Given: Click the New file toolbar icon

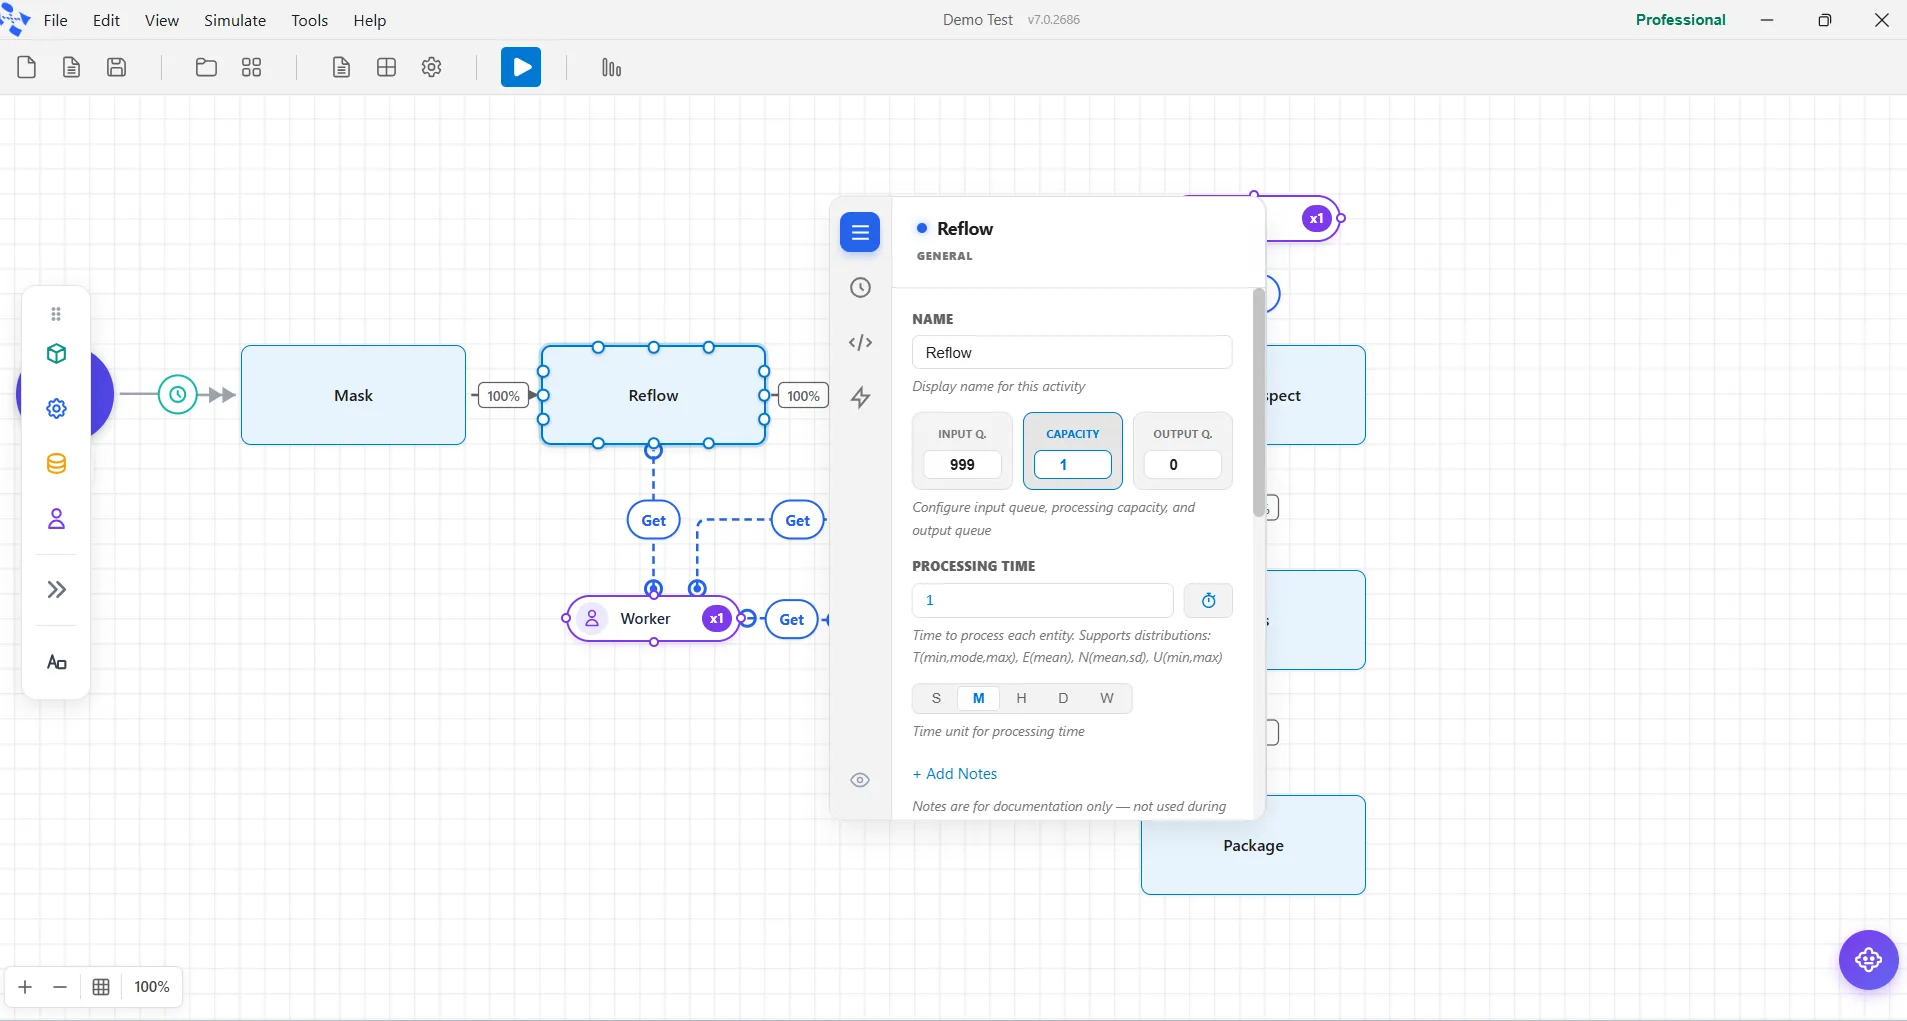Looking at the screenshot, I should coord(27,67).
